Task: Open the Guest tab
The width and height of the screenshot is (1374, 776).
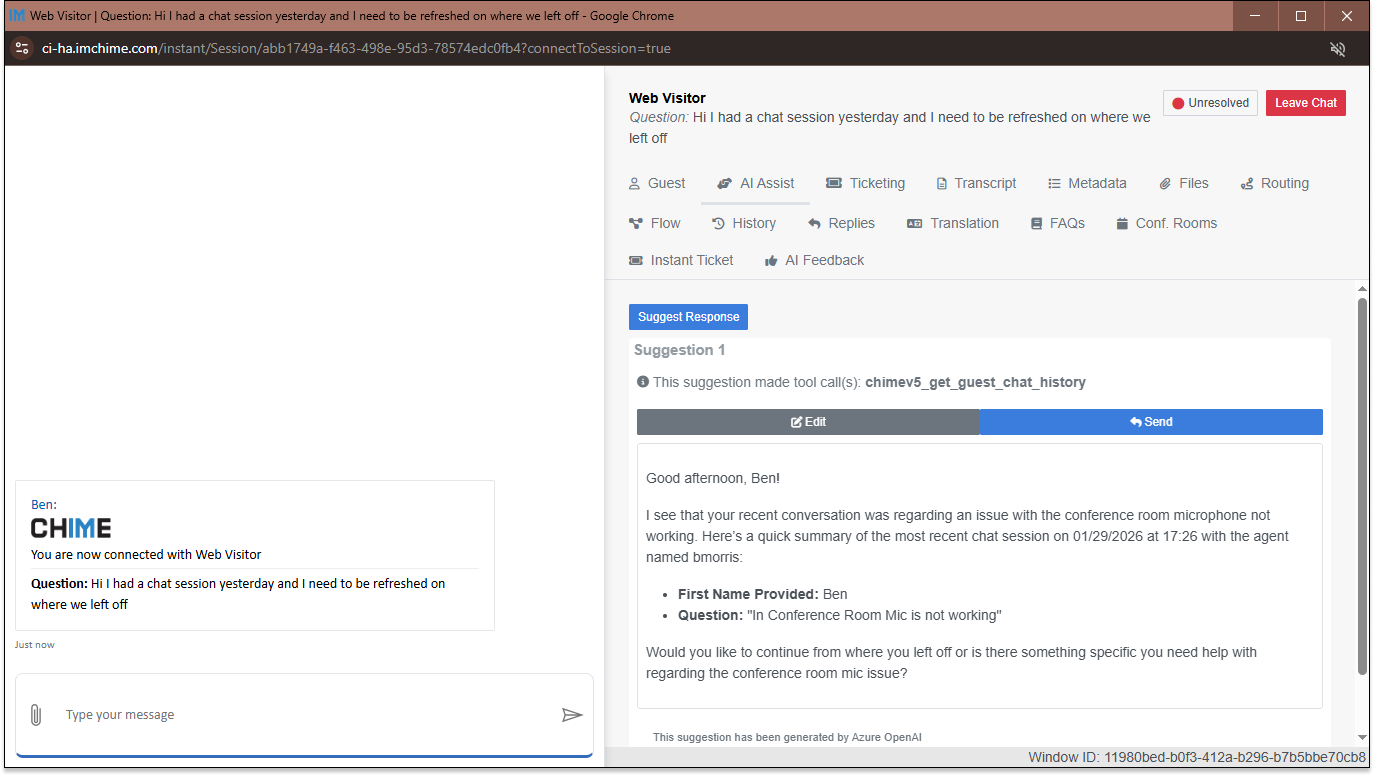Action: (x=657, y=183)
